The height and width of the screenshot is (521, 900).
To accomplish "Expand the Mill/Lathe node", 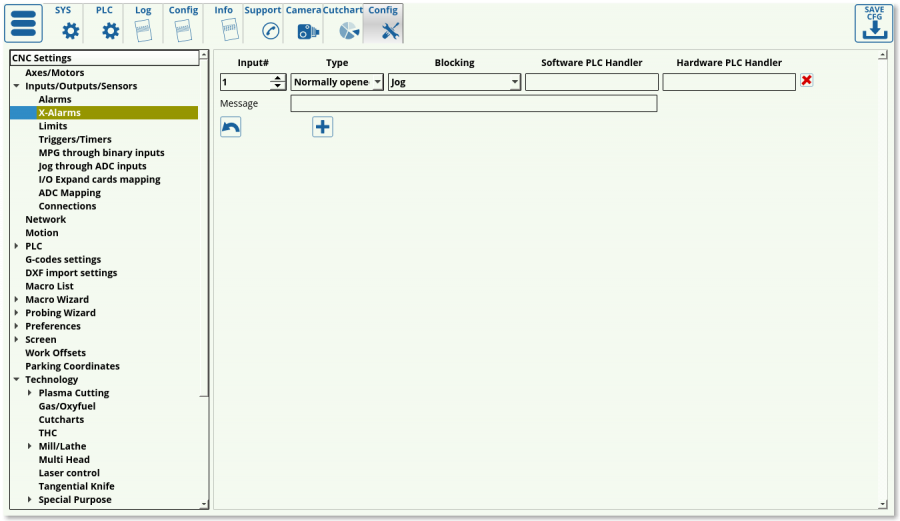I will [x=30, y=446].
